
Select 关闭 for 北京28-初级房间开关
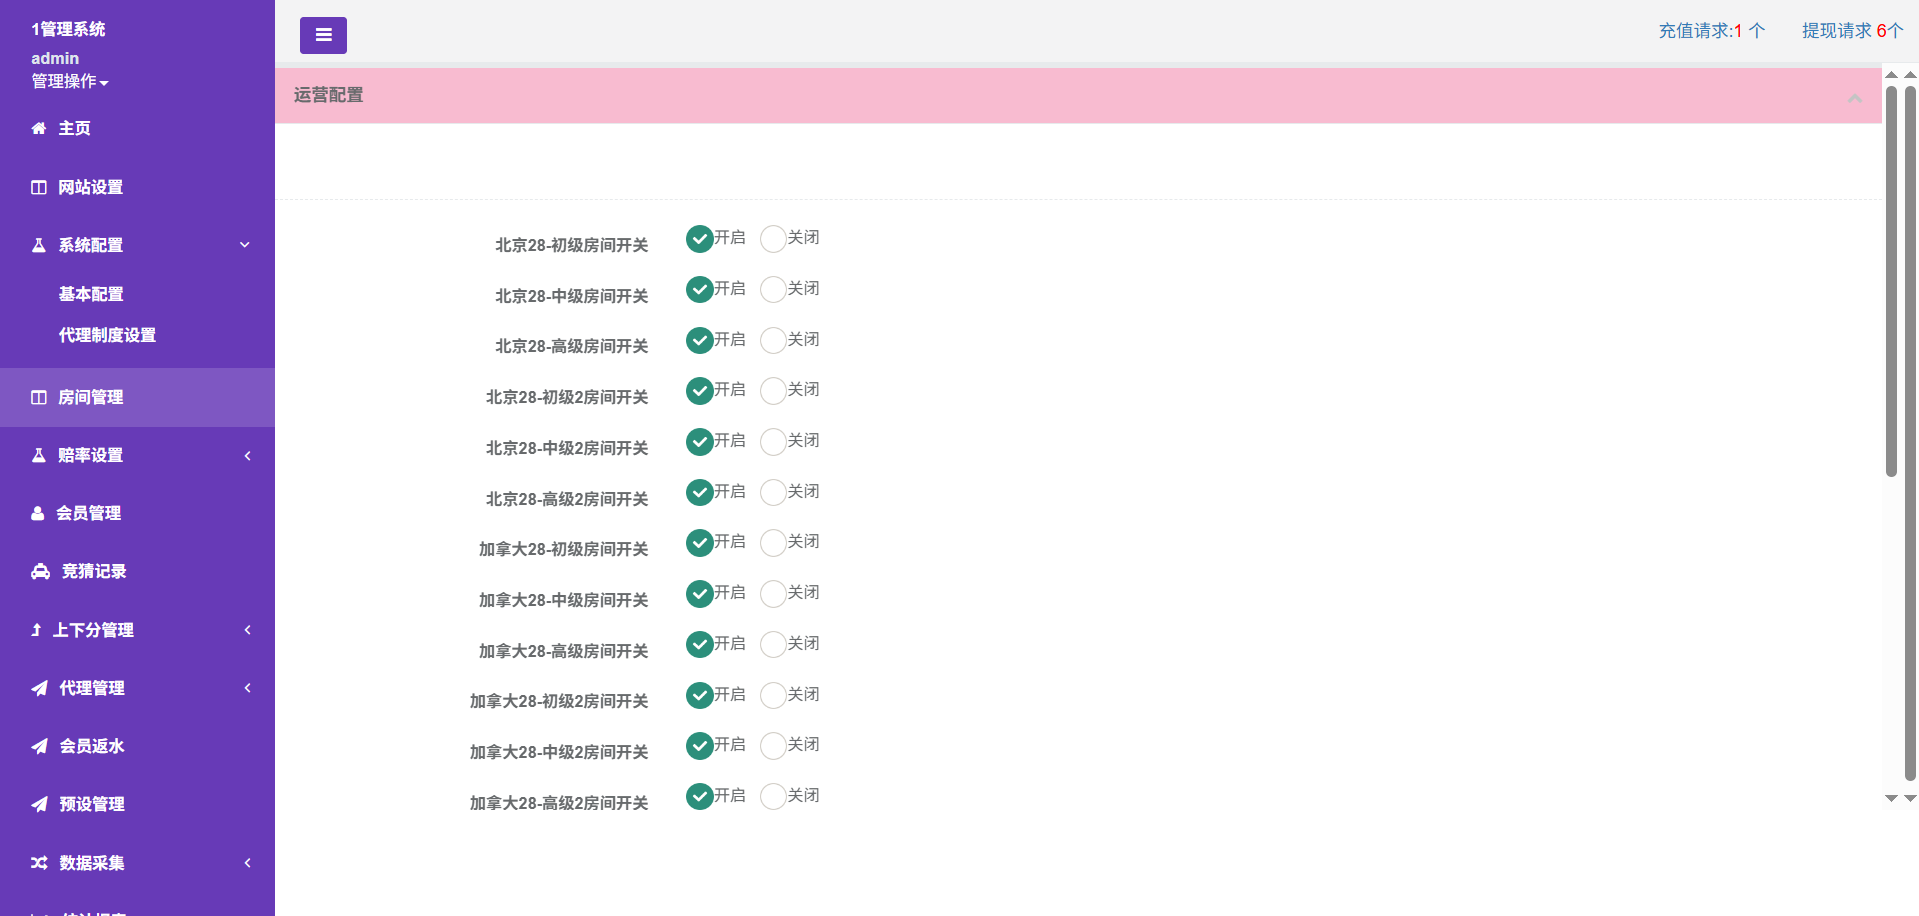coord(773,239)
